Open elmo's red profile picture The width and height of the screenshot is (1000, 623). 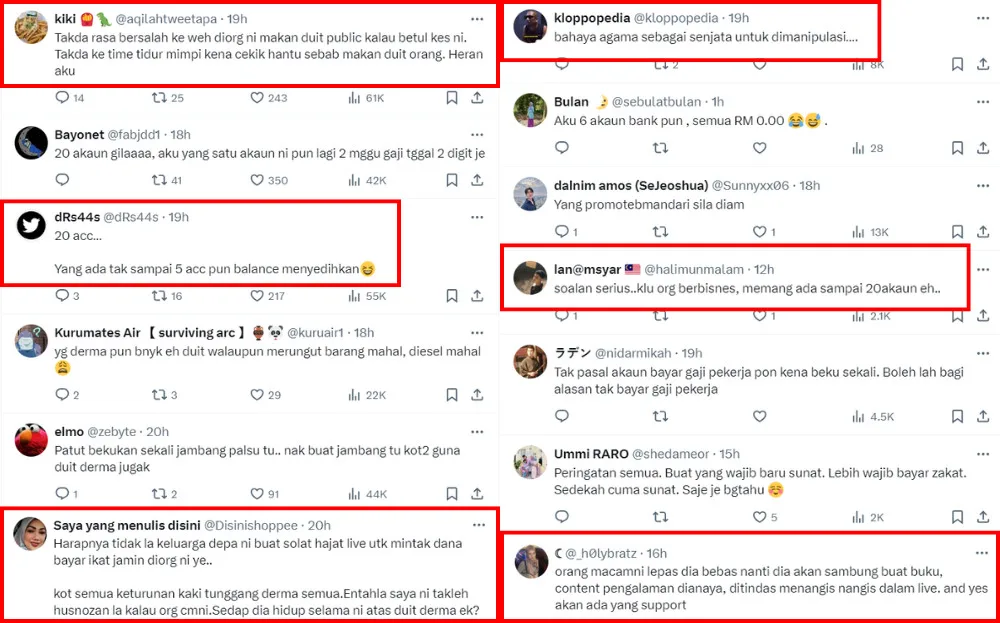point(31,440)
